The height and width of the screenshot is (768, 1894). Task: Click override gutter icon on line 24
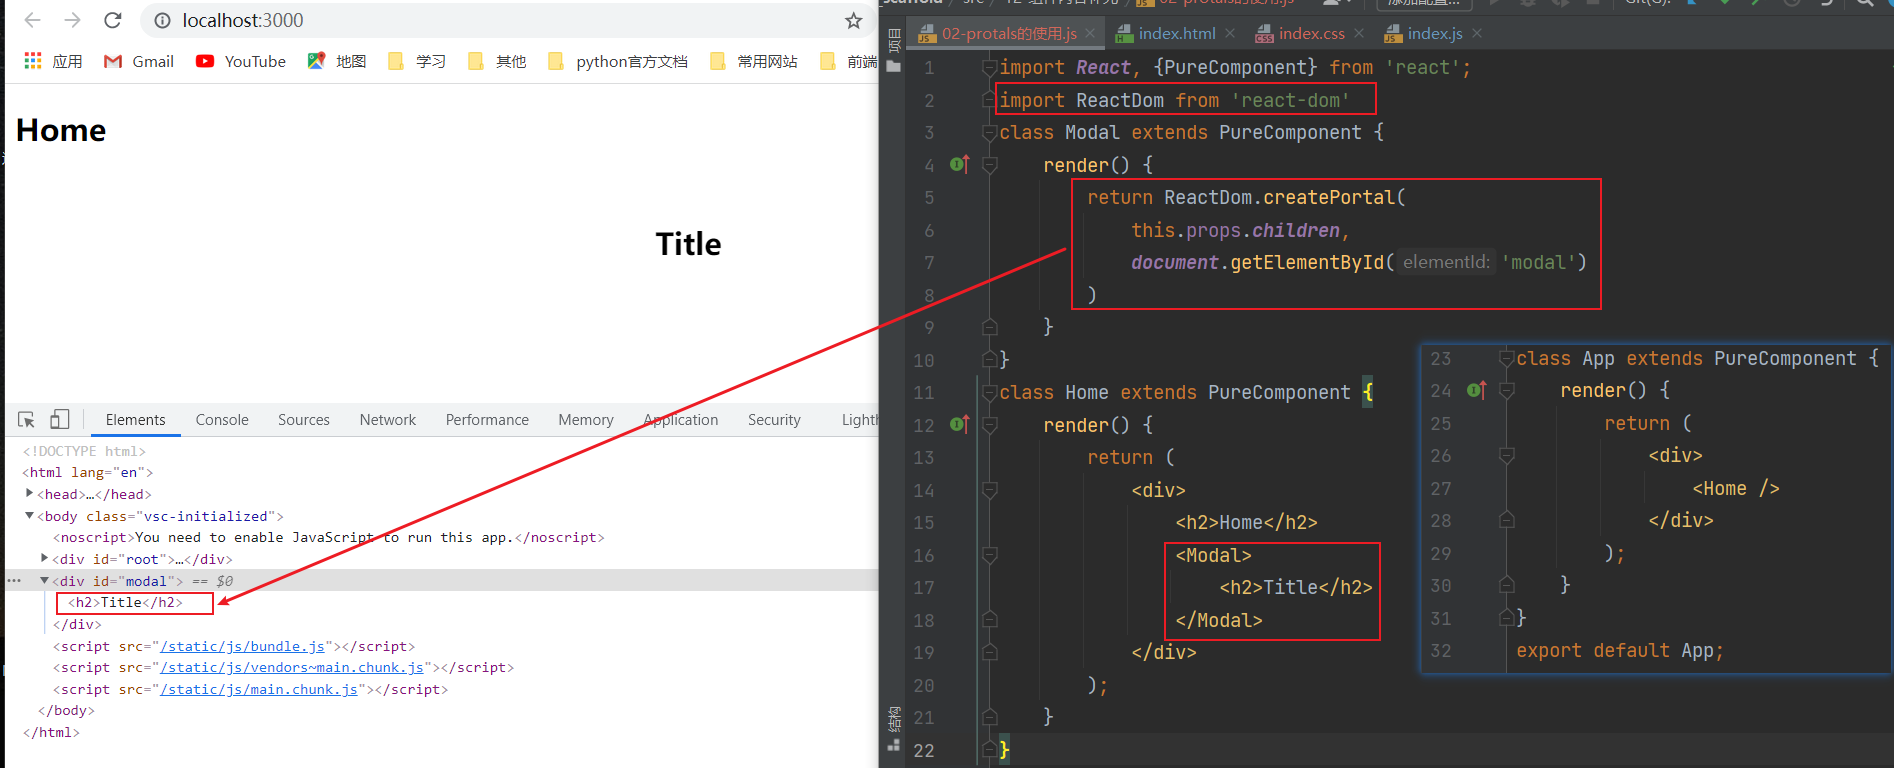pos(1477,390)
